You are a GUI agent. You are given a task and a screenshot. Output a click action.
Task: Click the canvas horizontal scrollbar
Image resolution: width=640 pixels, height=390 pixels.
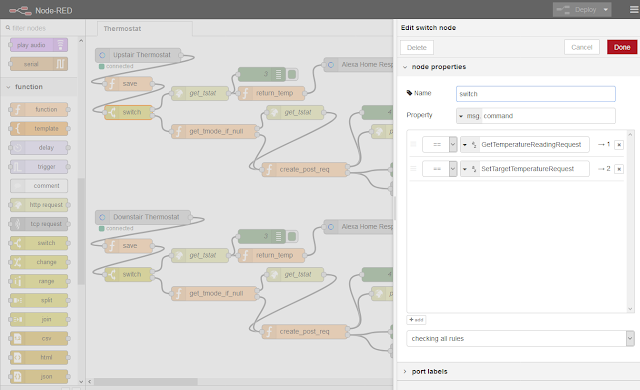tap(145, 382)
